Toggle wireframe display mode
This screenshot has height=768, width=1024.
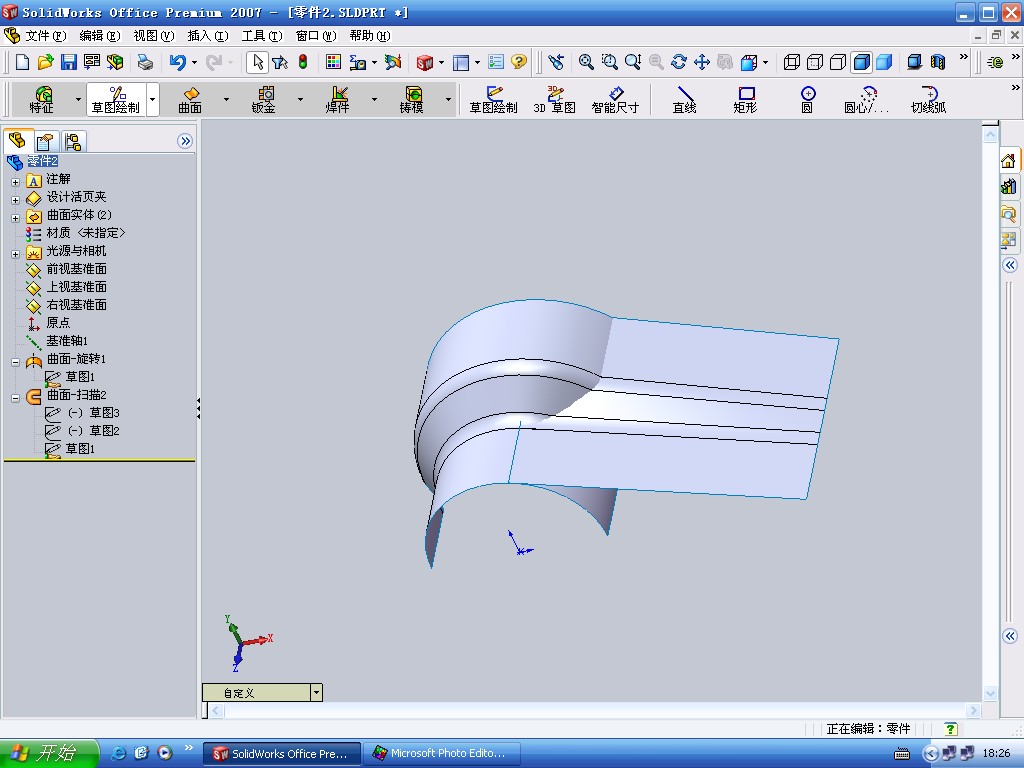click(x=792, y=62)
